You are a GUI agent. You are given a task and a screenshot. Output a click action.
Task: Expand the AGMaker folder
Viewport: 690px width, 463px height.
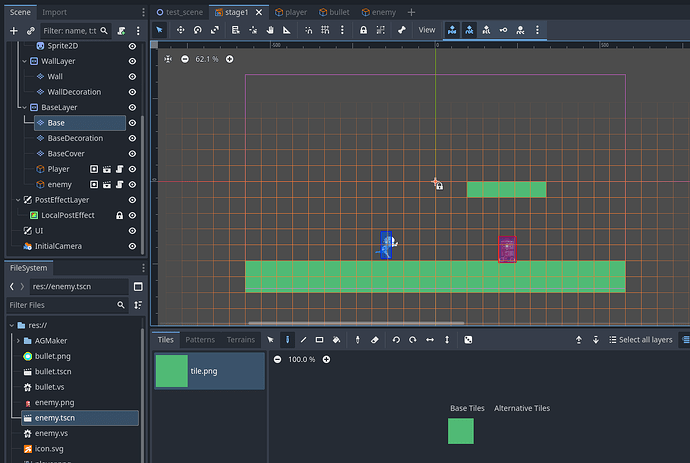(x=18, y=340)
